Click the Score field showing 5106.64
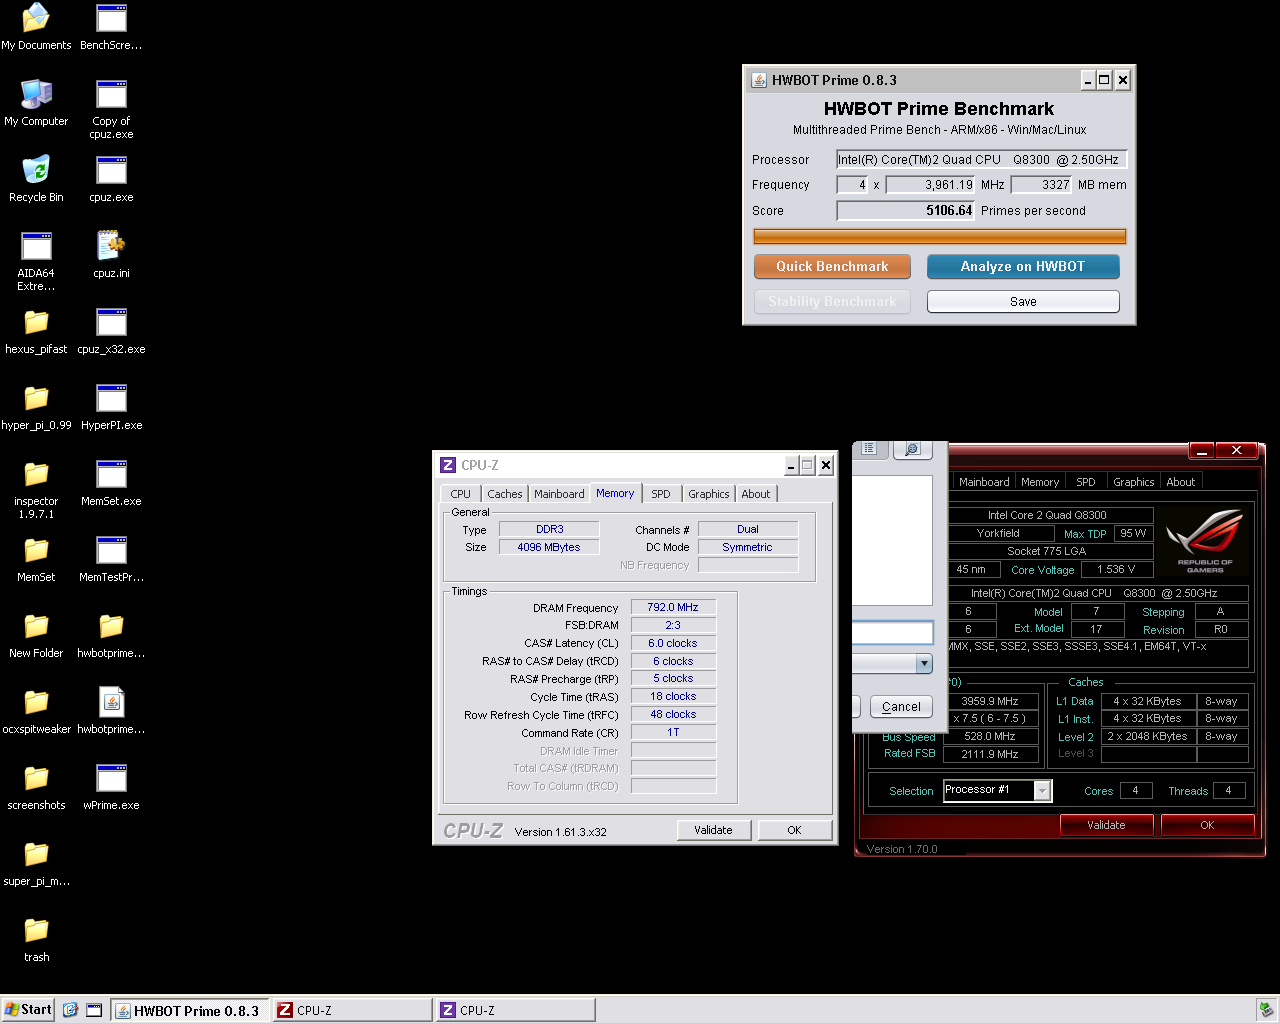Viewport: 1280px width, 1024px height. [x=905, y=211]
